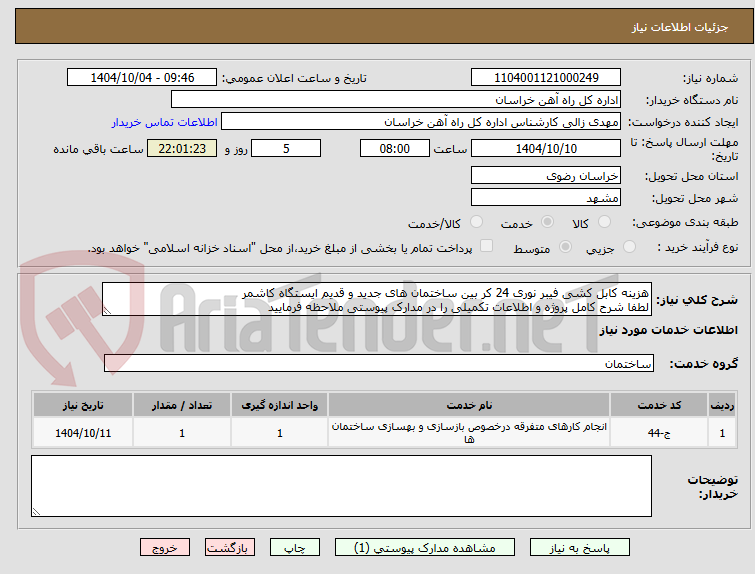Click need date cell 1404/10/11
Screen dimensions: 755x574
click(83, 433)
